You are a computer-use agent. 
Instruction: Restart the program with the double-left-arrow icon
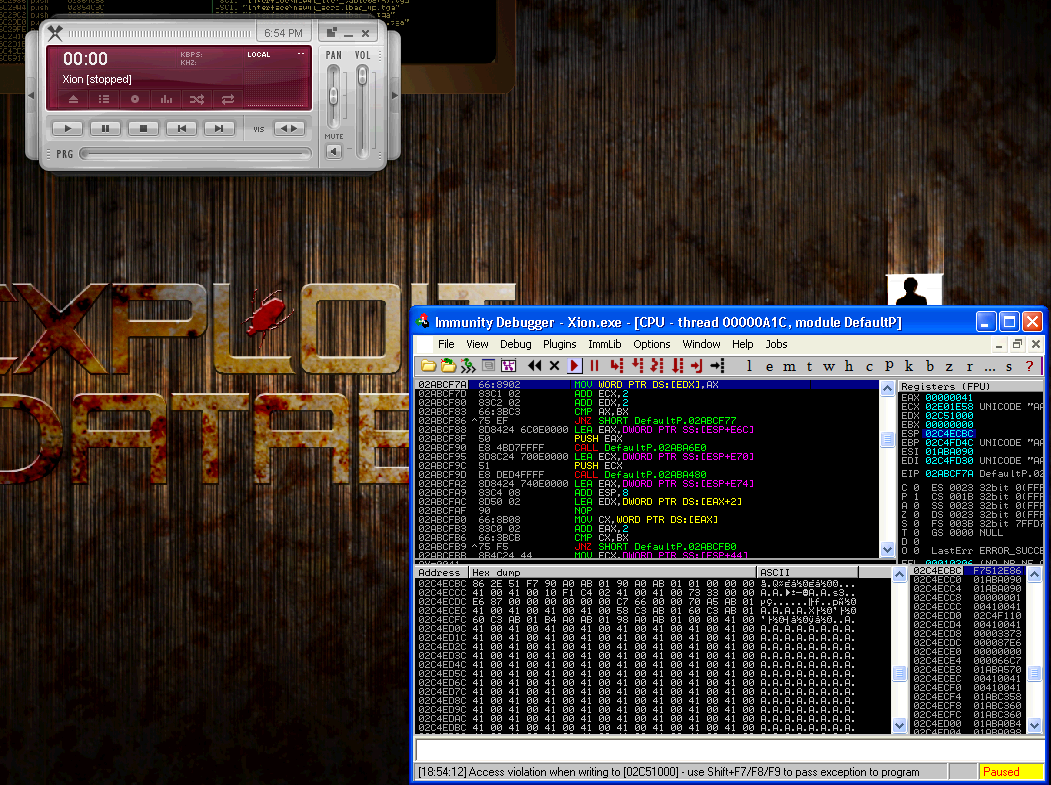534,366
